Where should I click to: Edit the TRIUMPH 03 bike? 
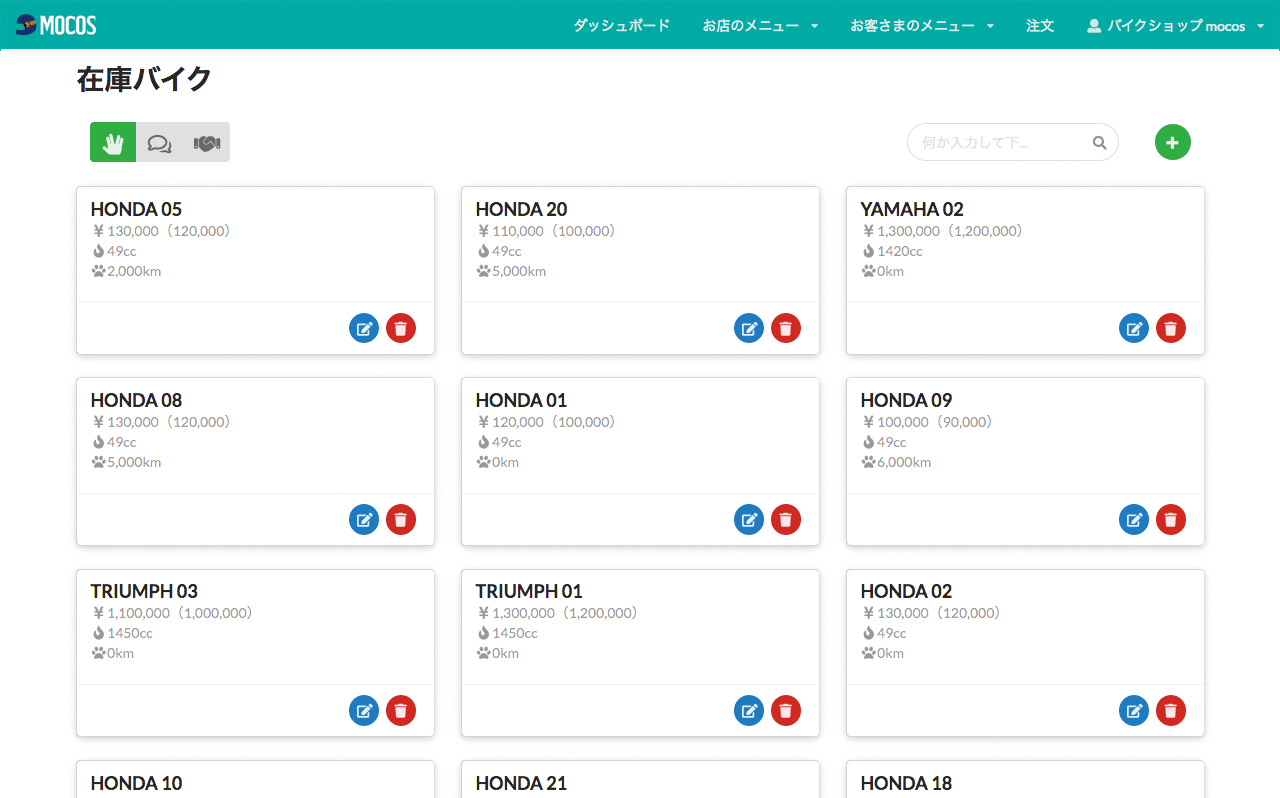click(x=364, y=710)
